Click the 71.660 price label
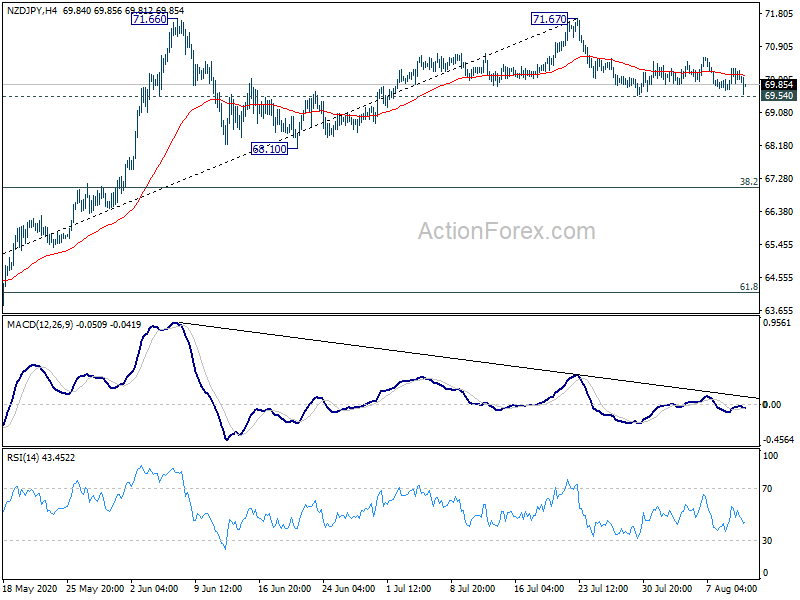800x600 pixels. tap(149, 19)
